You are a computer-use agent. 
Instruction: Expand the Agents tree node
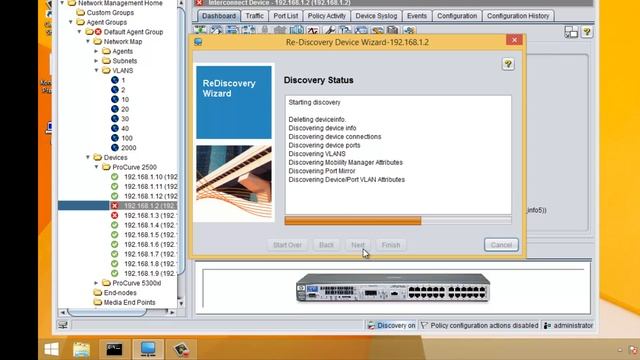(97, 51)
